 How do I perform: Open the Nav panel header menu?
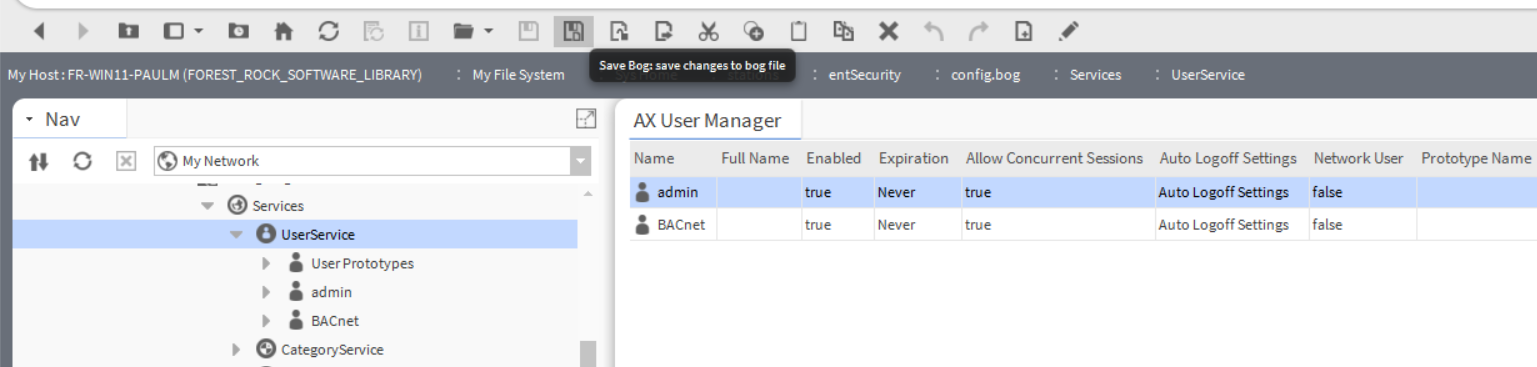(x=30, y=120)
